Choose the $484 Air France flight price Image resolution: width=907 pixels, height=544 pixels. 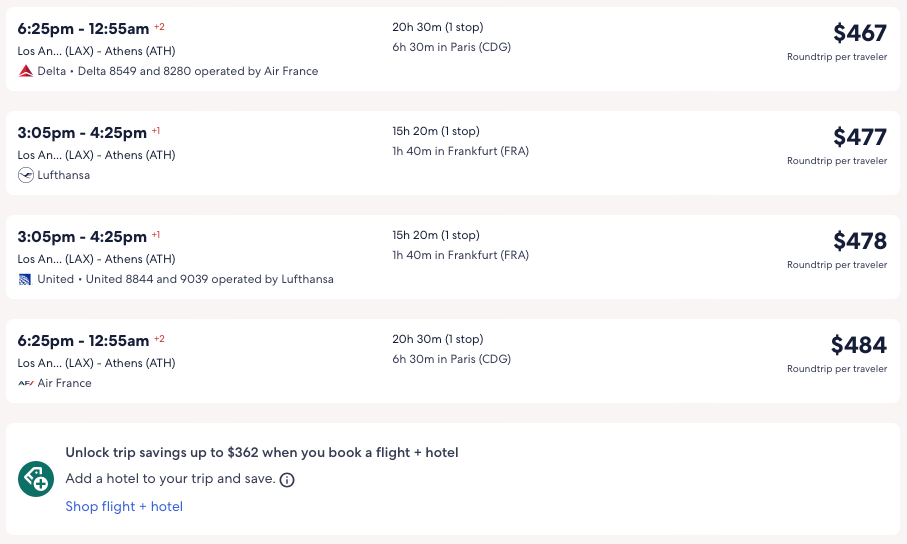click(x=858, y=345)
